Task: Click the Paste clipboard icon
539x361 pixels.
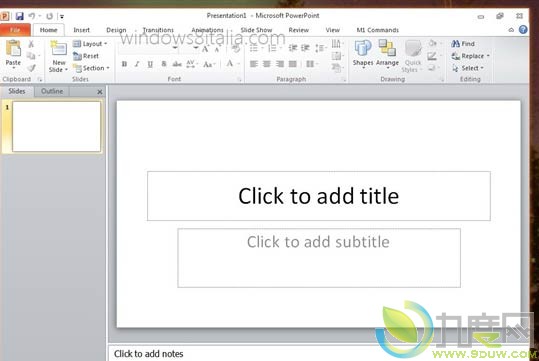Action: [x=13, y=48]
